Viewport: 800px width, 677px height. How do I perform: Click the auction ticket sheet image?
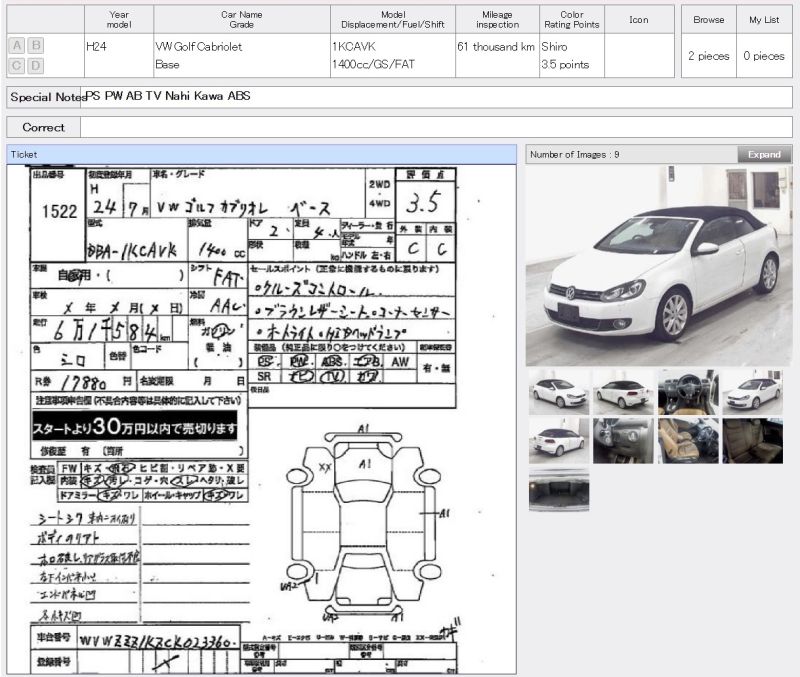(x=261, y=419)
